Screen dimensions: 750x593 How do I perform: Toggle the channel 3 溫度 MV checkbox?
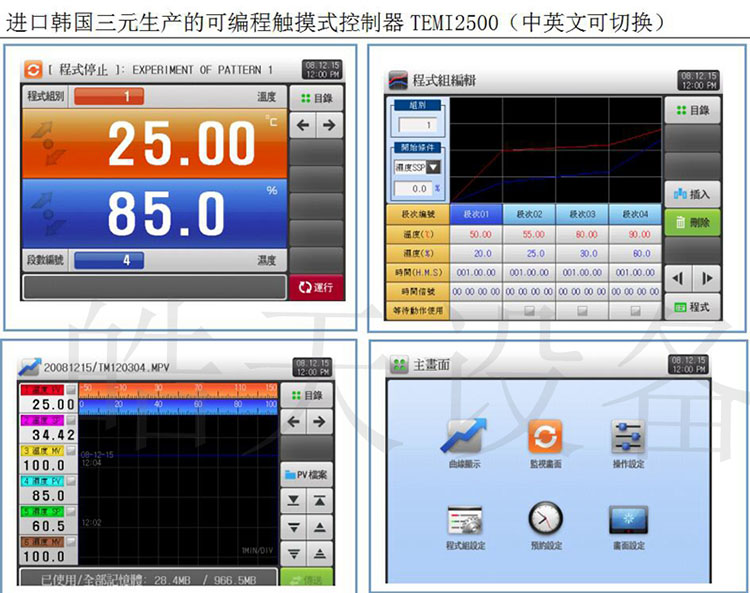point(71,450)
